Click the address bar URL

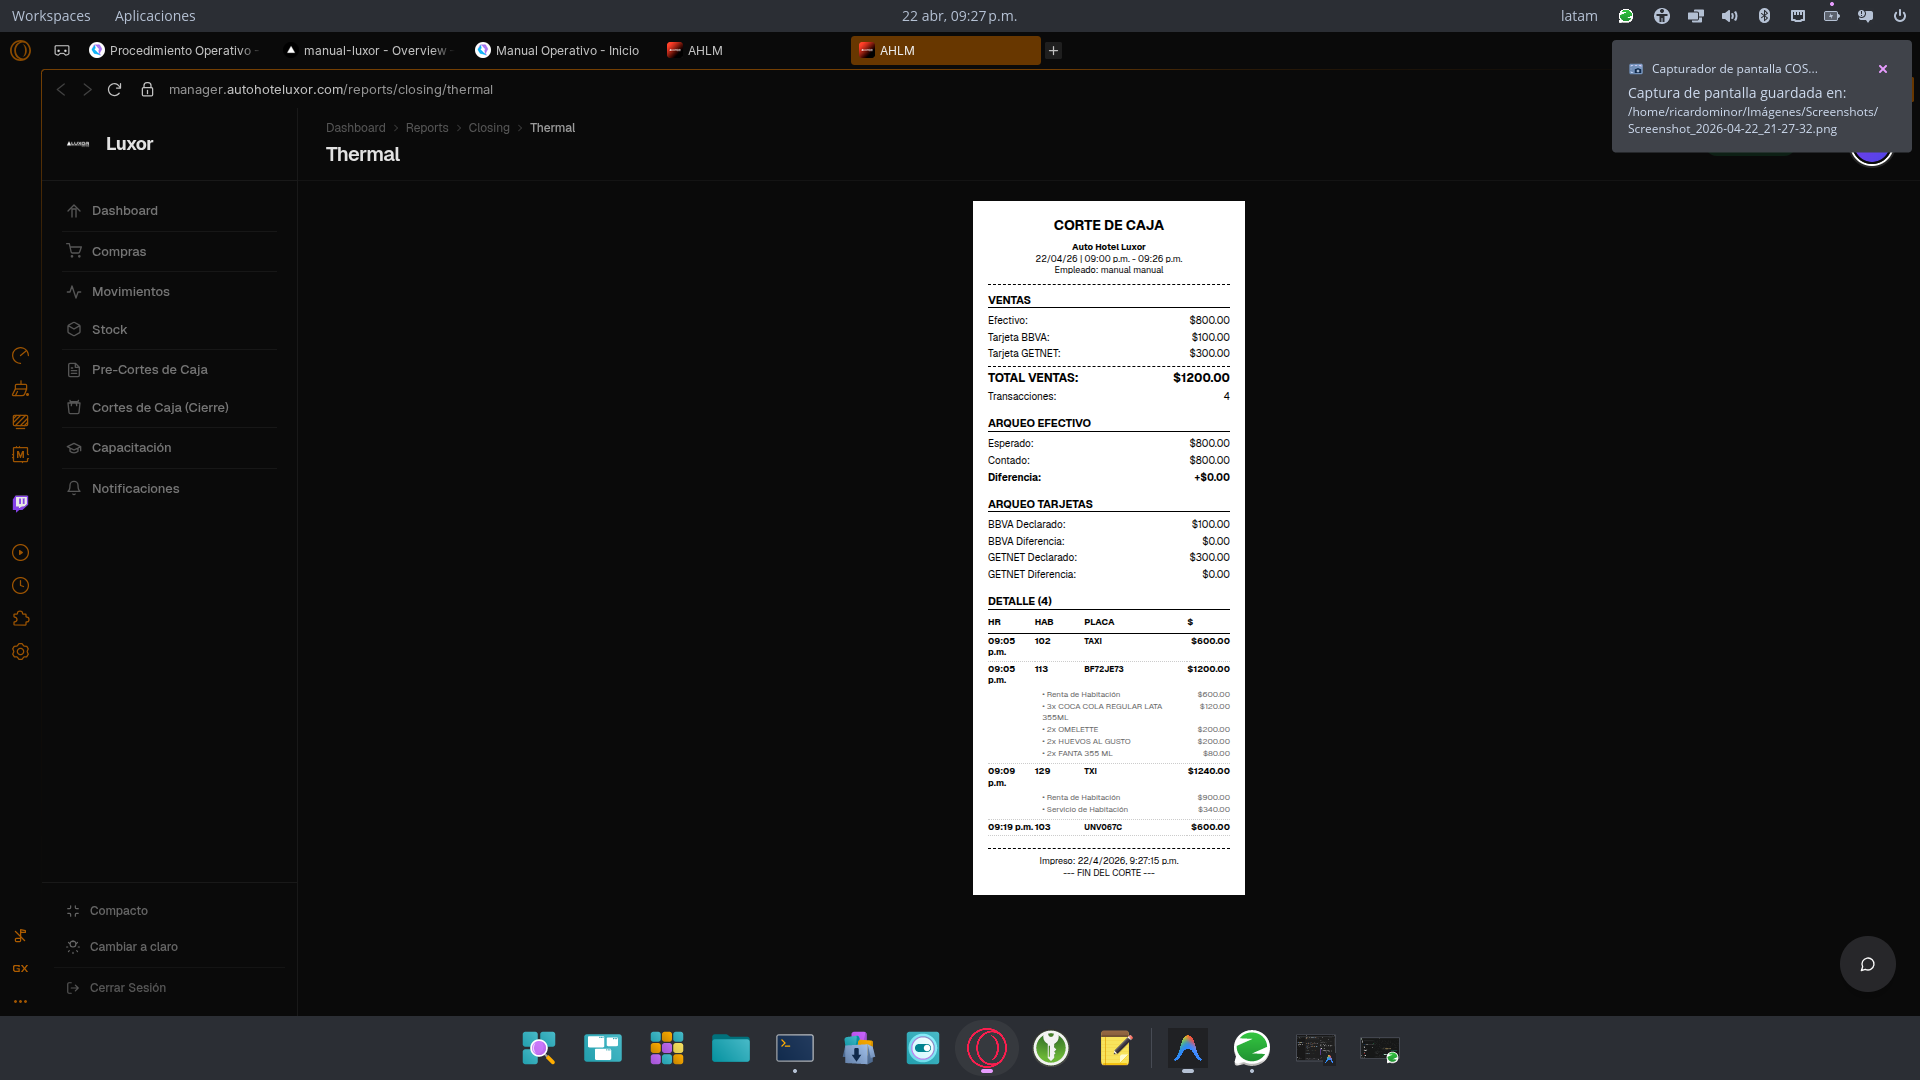click(x=331, y=90)
